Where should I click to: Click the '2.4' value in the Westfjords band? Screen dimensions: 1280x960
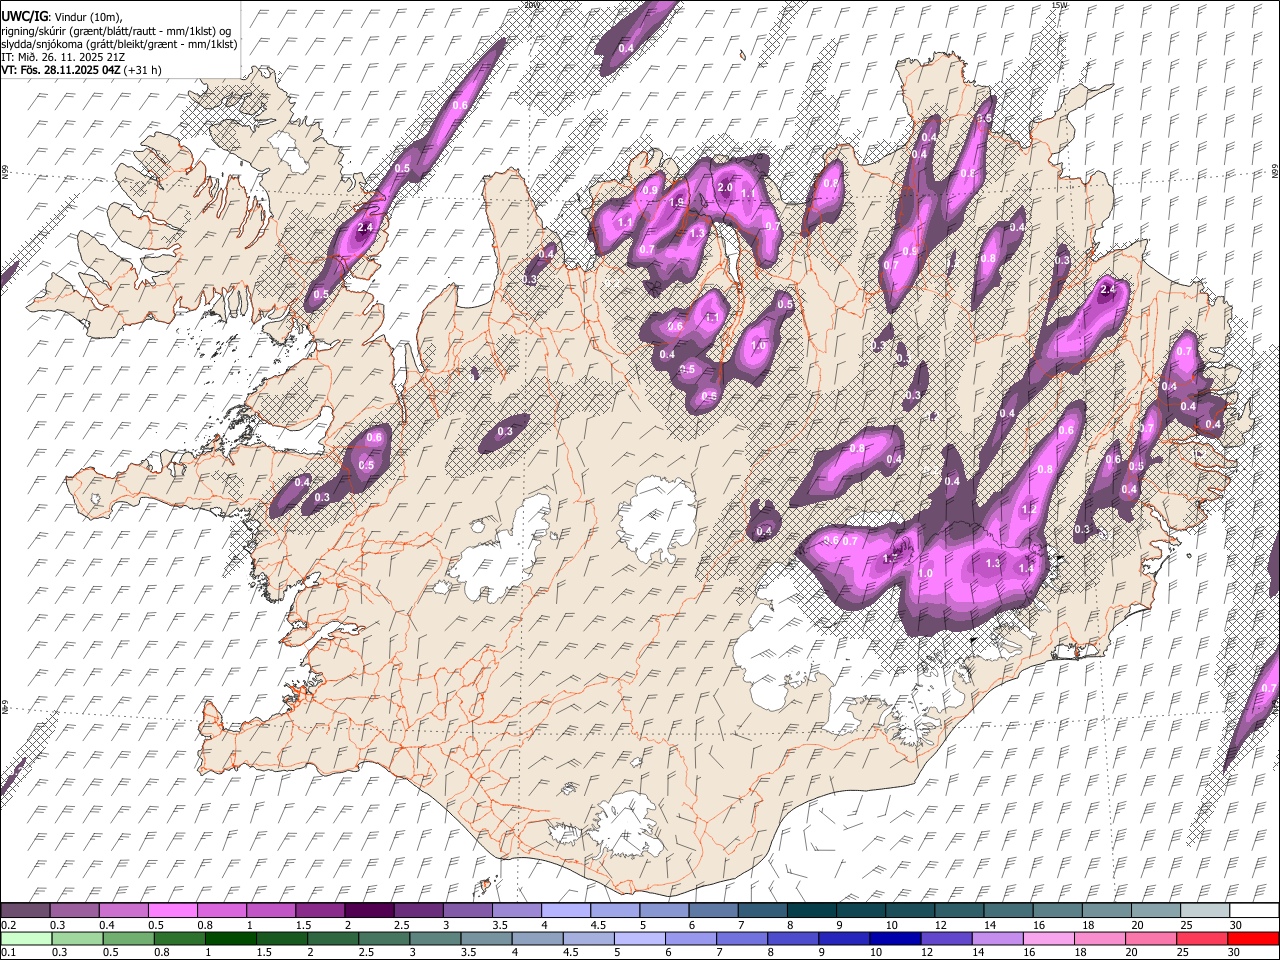click(x=365, y=228)
